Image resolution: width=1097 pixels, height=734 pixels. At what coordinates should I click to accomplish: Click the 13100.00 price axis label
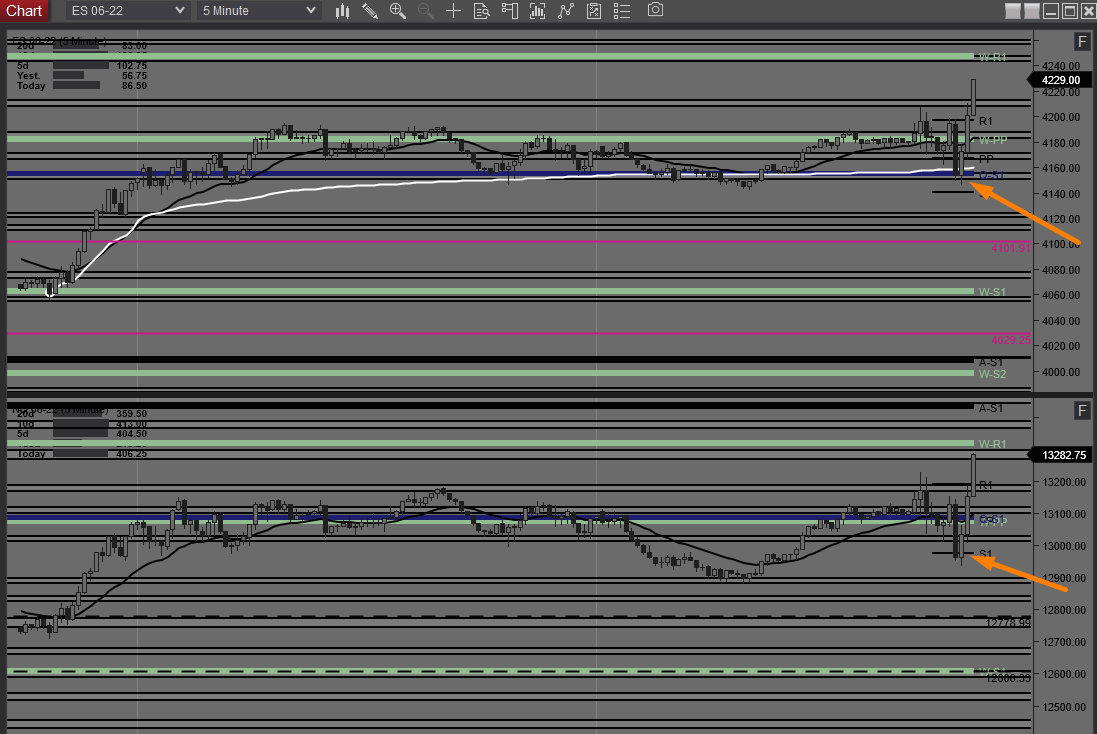pos(1063,514)
